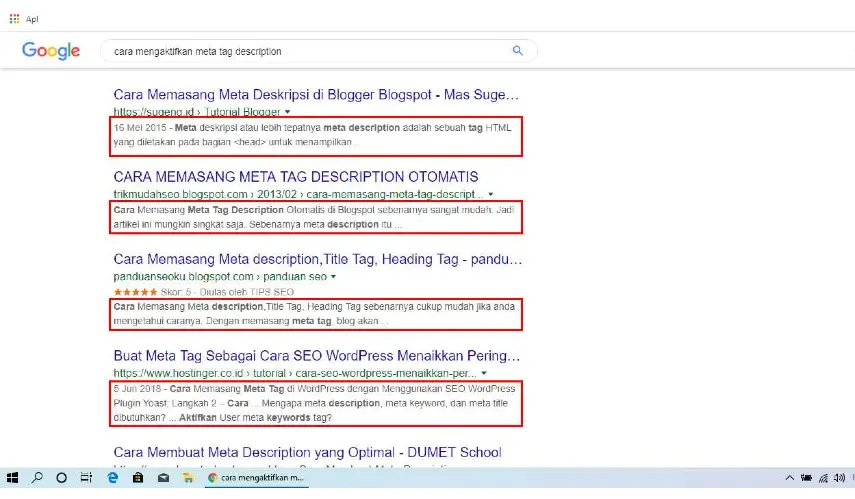Expand the dropdown arrow next to trikmudahseo.blogspot.com URL
Image resolution: width=855 pixels, height=499 pixels.
[x=491, y=194]
